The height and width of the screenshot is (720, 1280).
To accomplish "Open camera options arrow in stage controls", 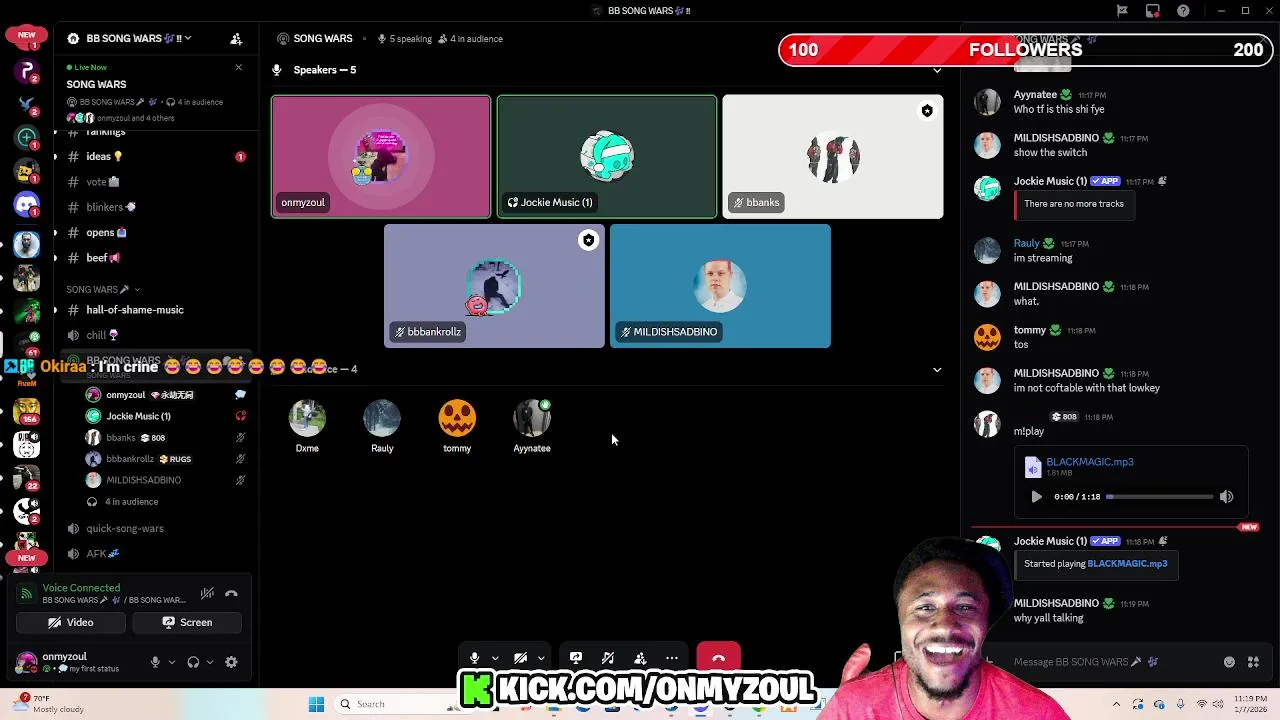I will point(540,658).
